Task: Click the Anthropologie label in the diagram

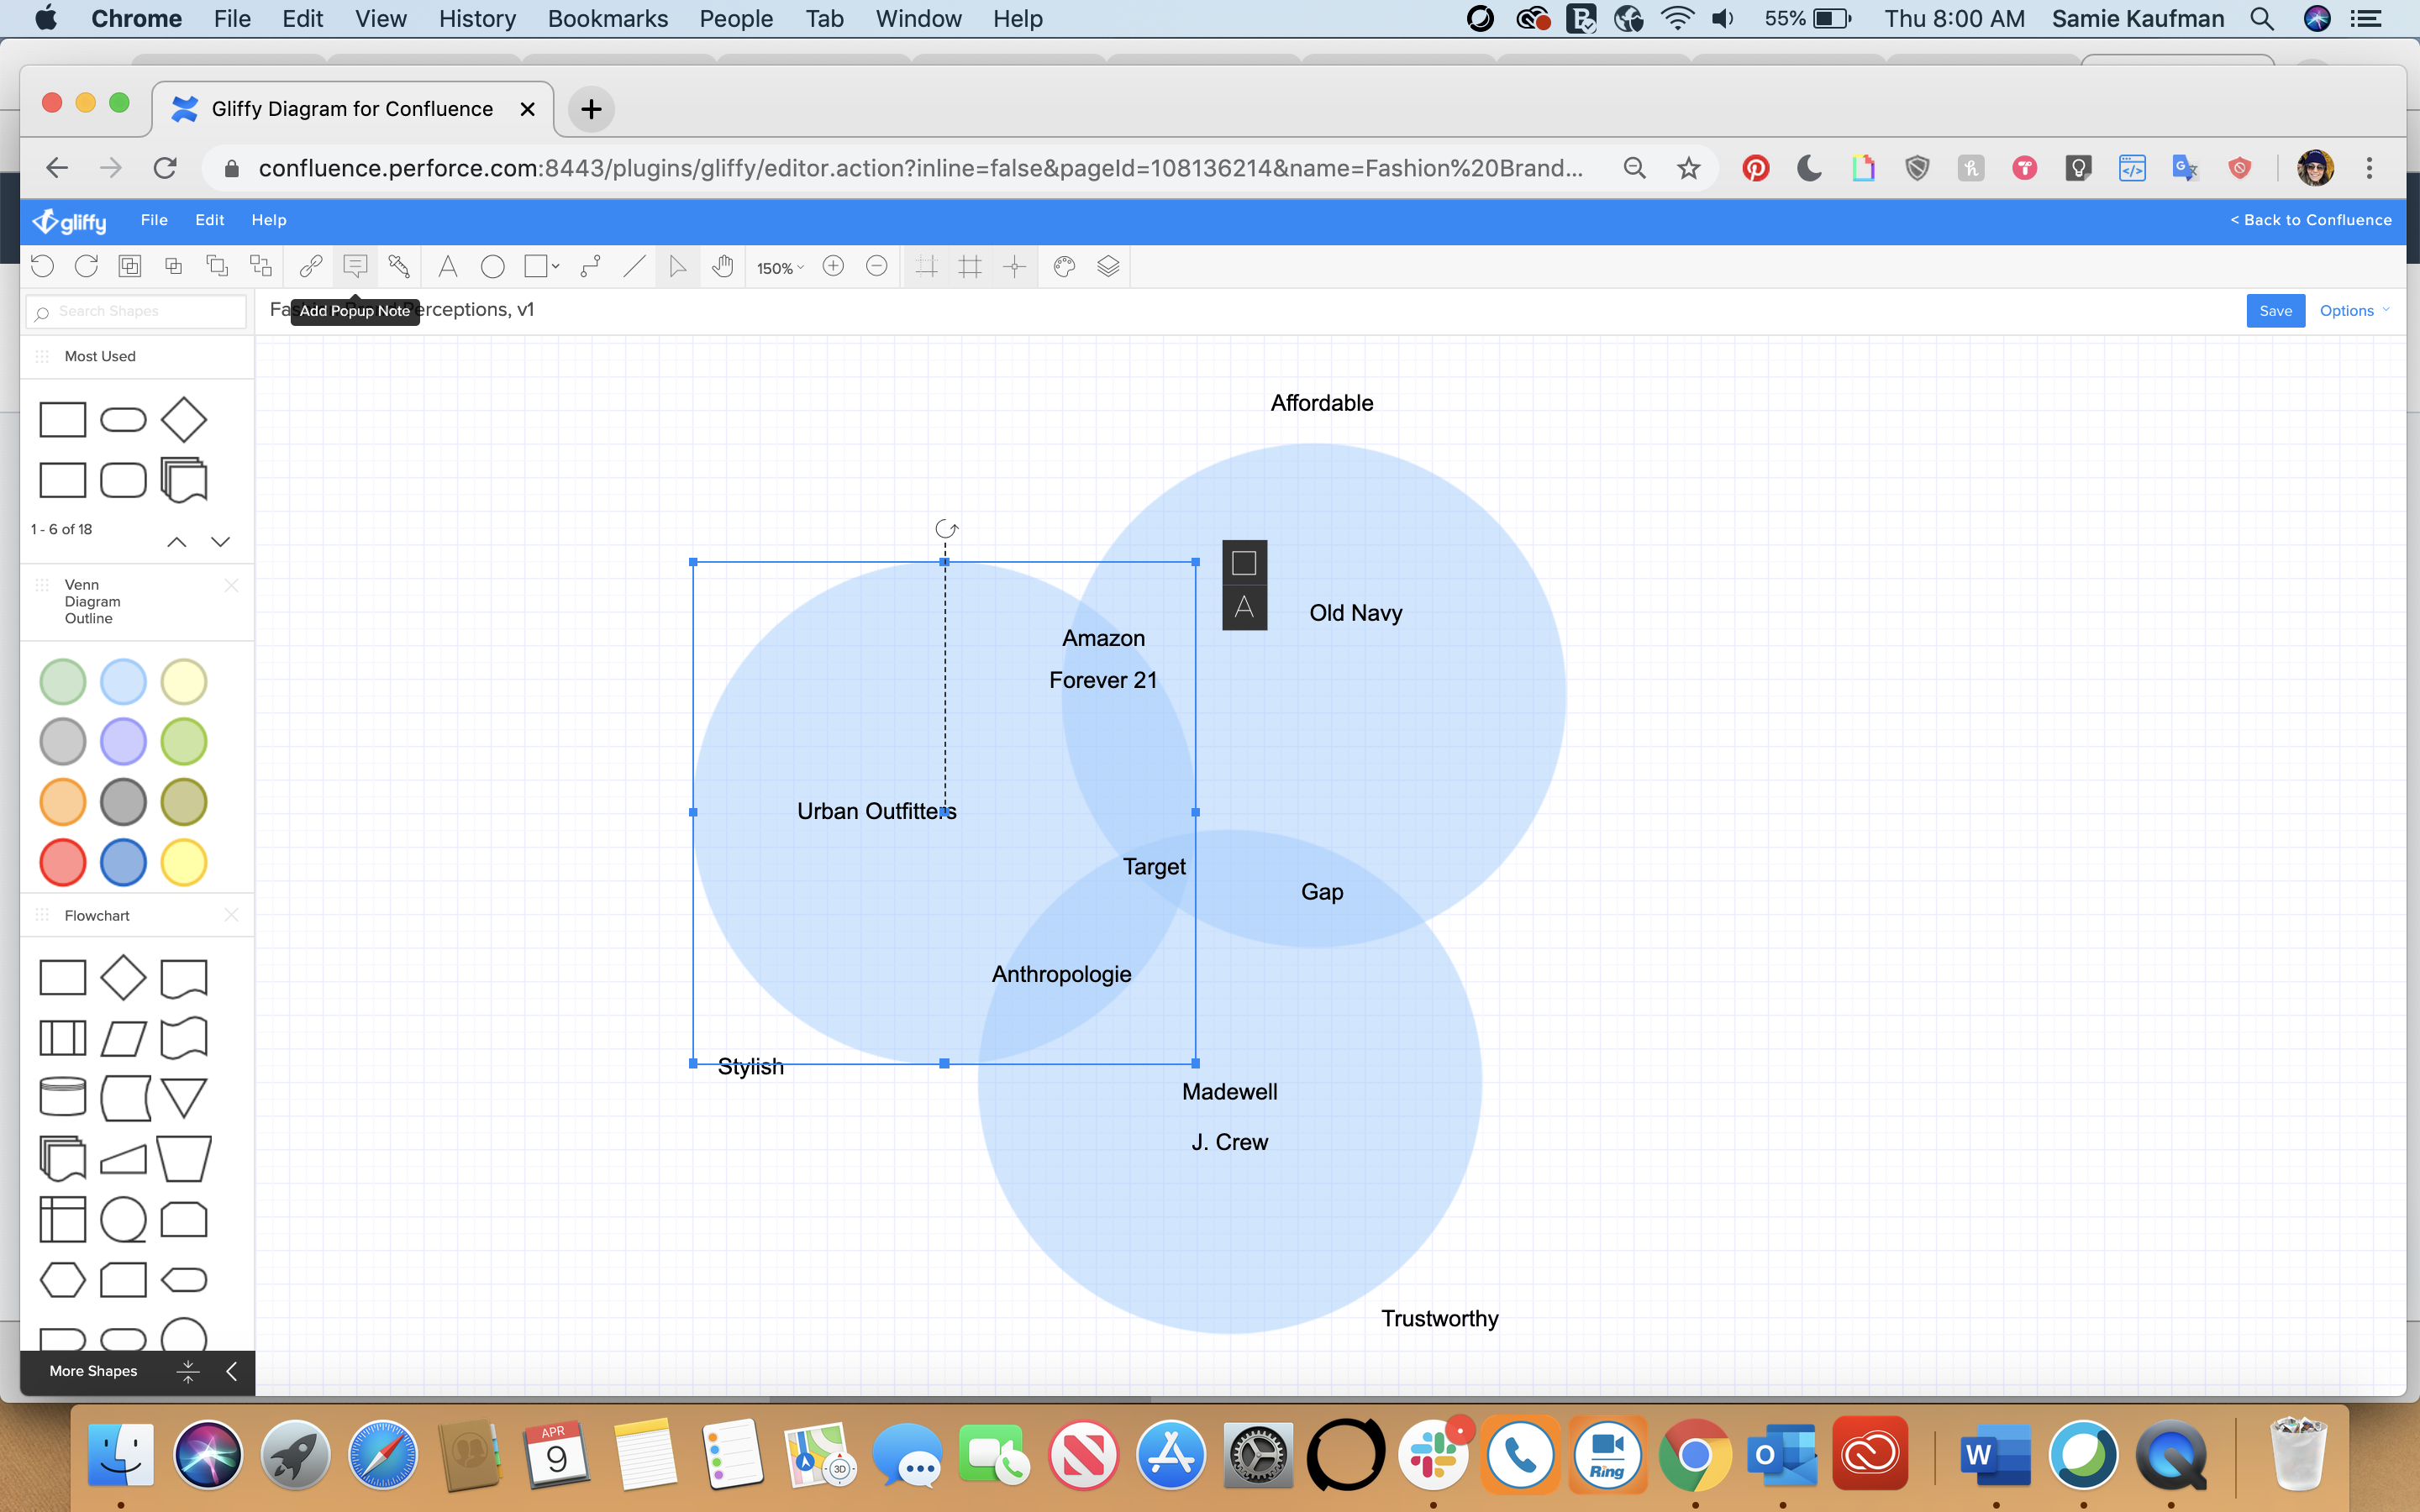Action: click(1061, 975)
